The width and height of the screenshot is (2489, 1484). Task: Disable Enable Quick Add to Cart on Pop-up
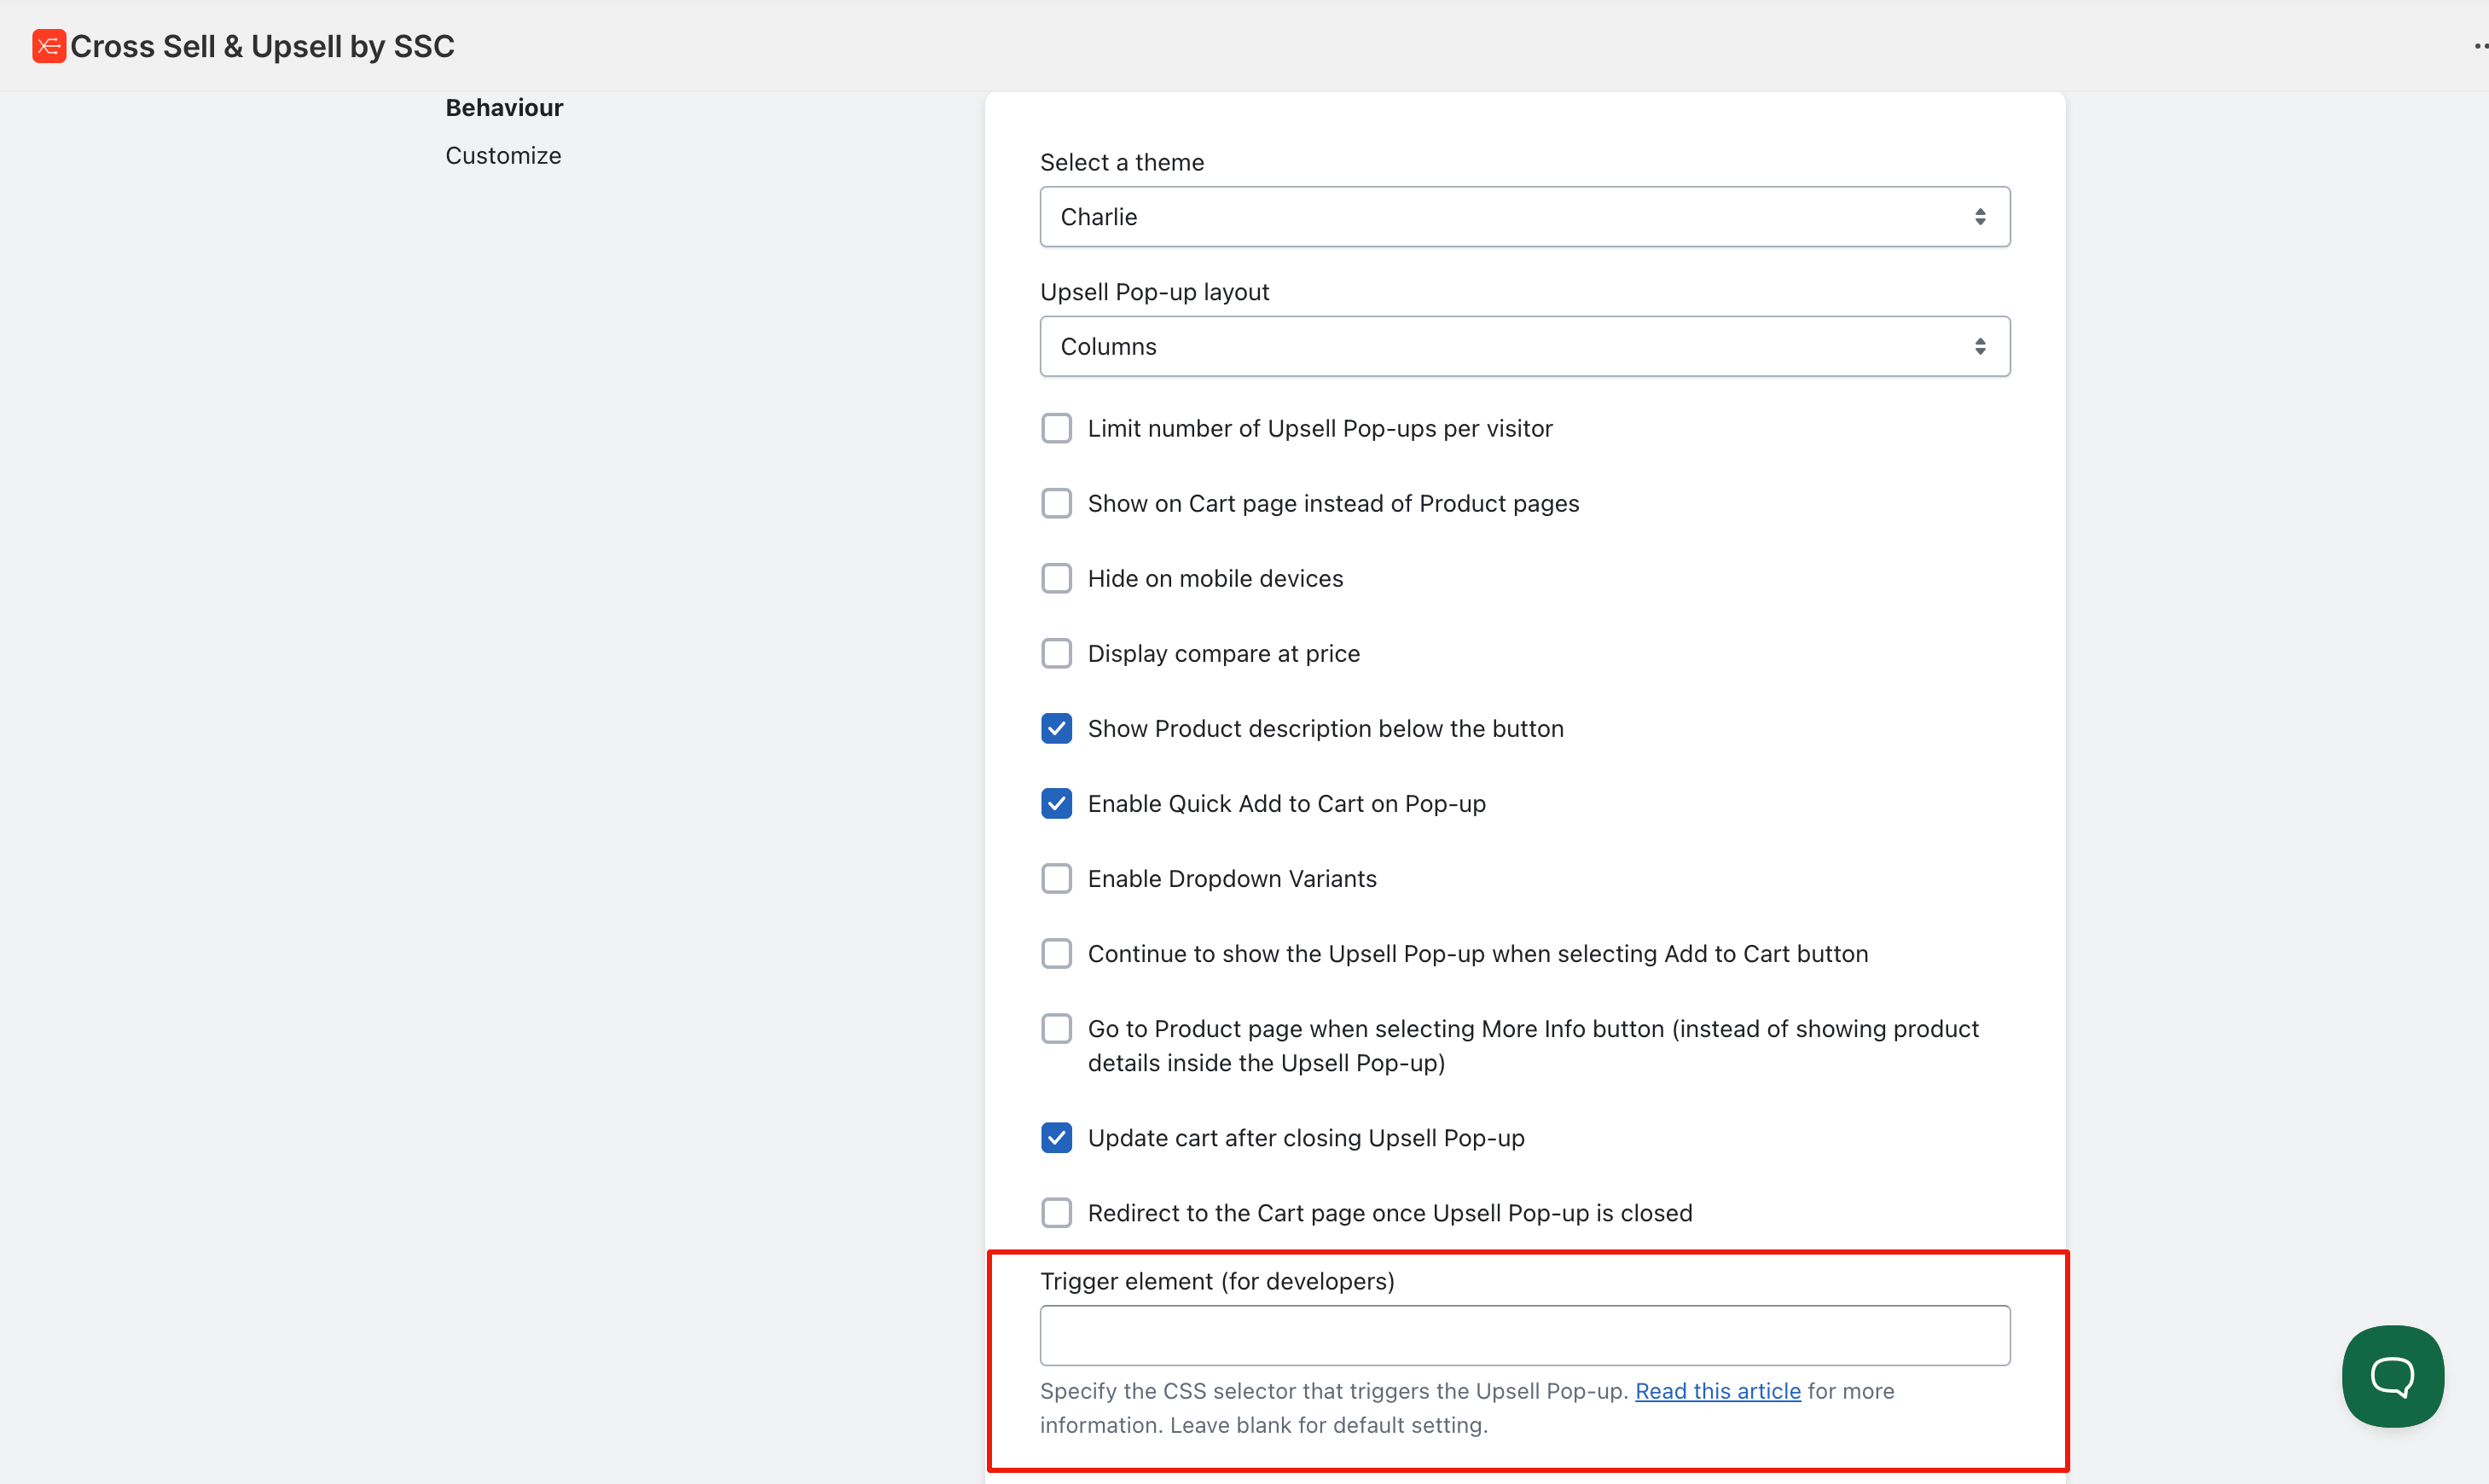(x=1056, y=804)
